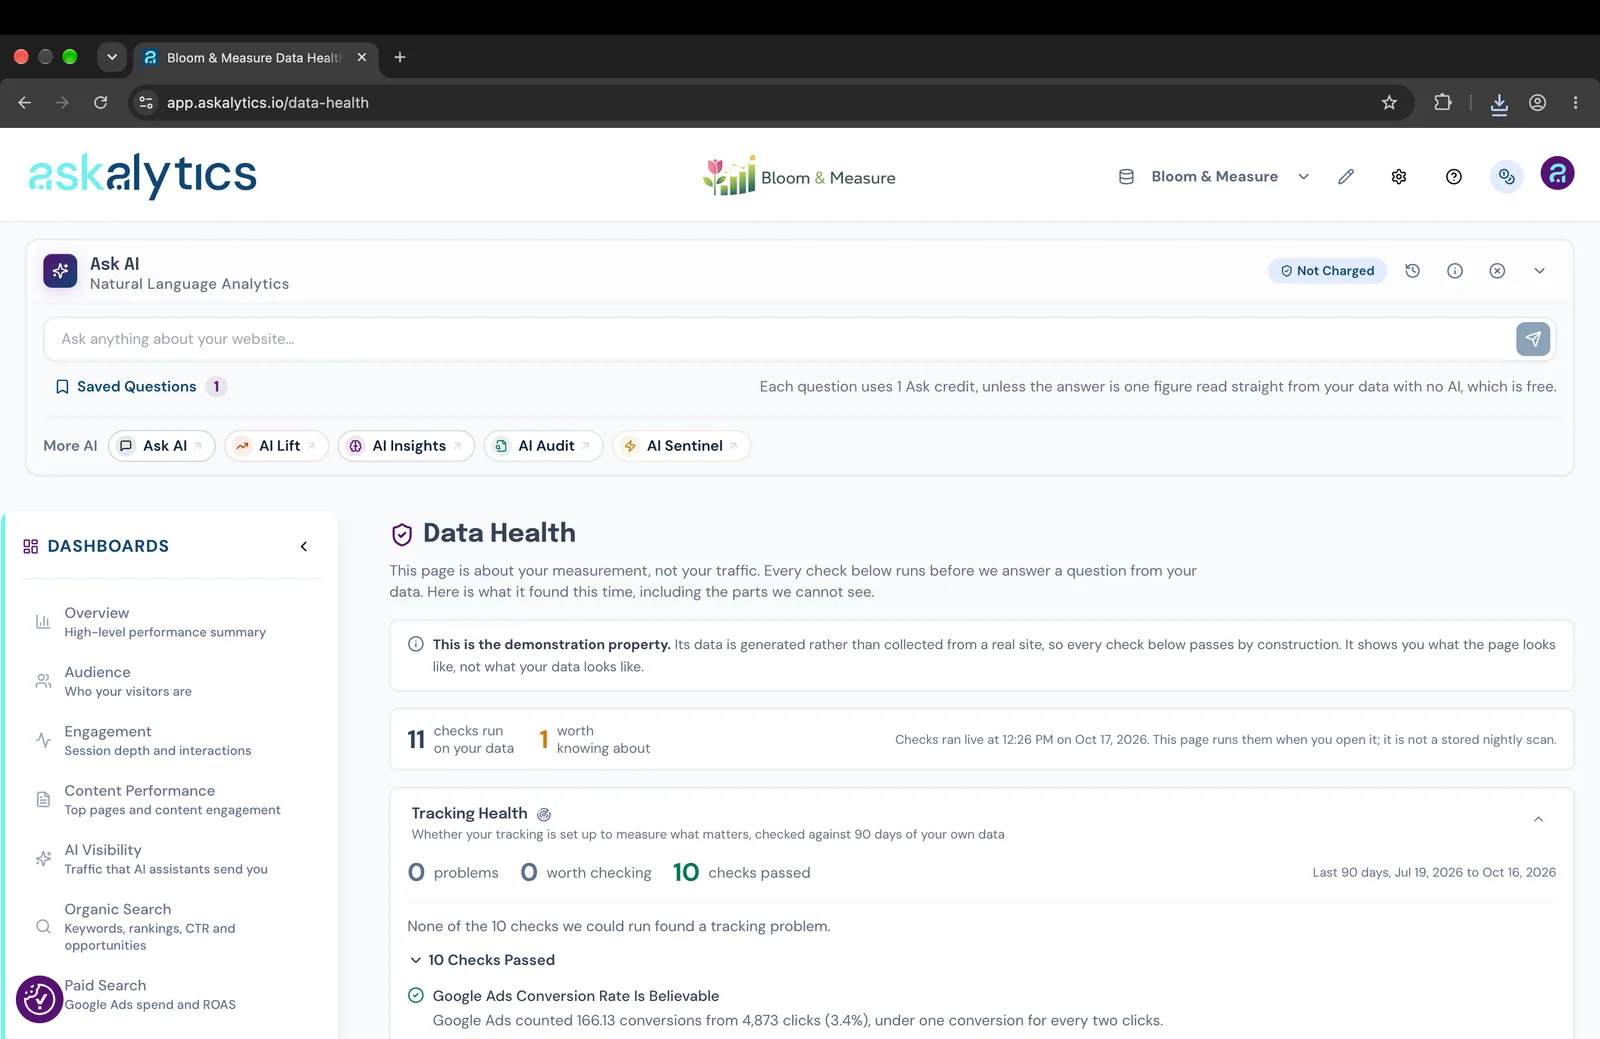Viewport: 1600px width, 1039px height.
Task: Open the help question-mark icon
Action: pos(1454,177)
